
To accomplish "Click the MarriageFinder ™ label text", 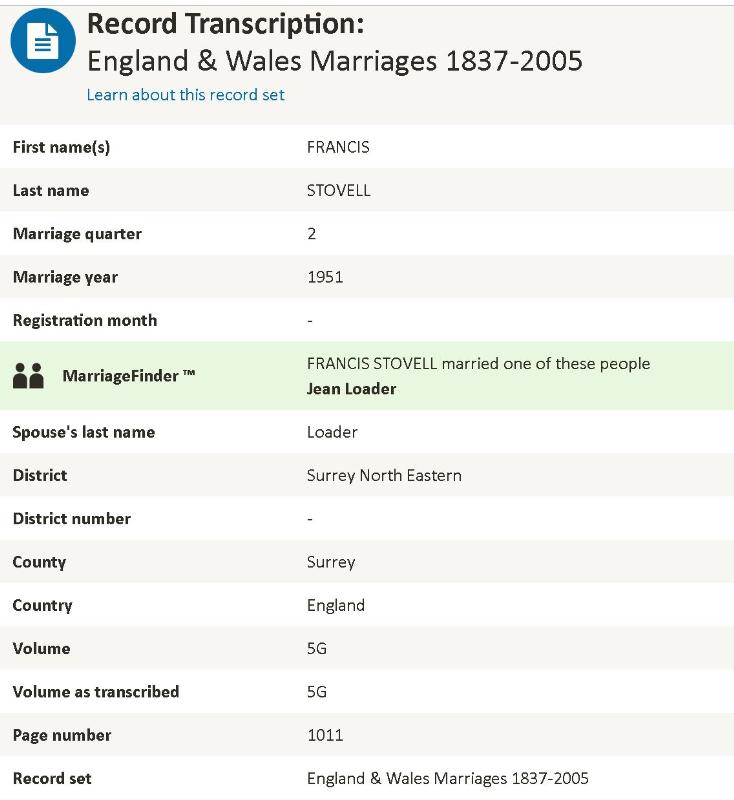I will coord(129,376).
